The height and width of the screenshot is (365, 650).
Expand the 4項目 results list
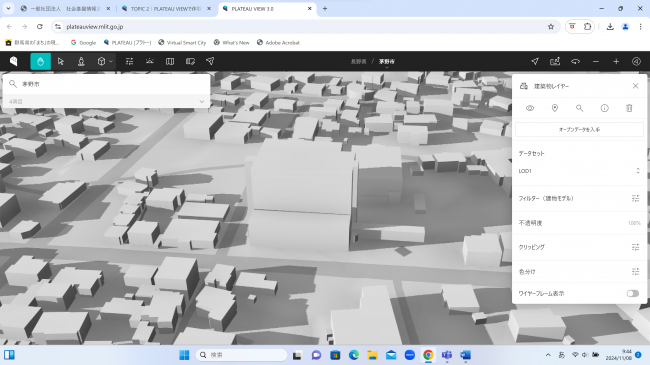(107, 101)
